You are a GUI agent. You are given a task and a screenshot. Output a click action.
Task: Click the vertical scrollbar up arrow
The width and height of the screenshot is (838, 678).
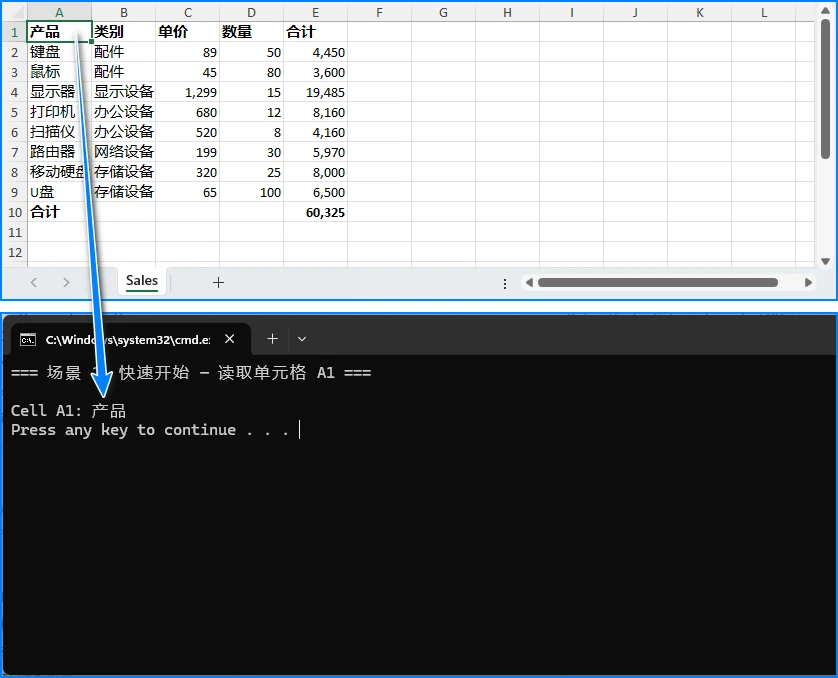tap(825, 11)
